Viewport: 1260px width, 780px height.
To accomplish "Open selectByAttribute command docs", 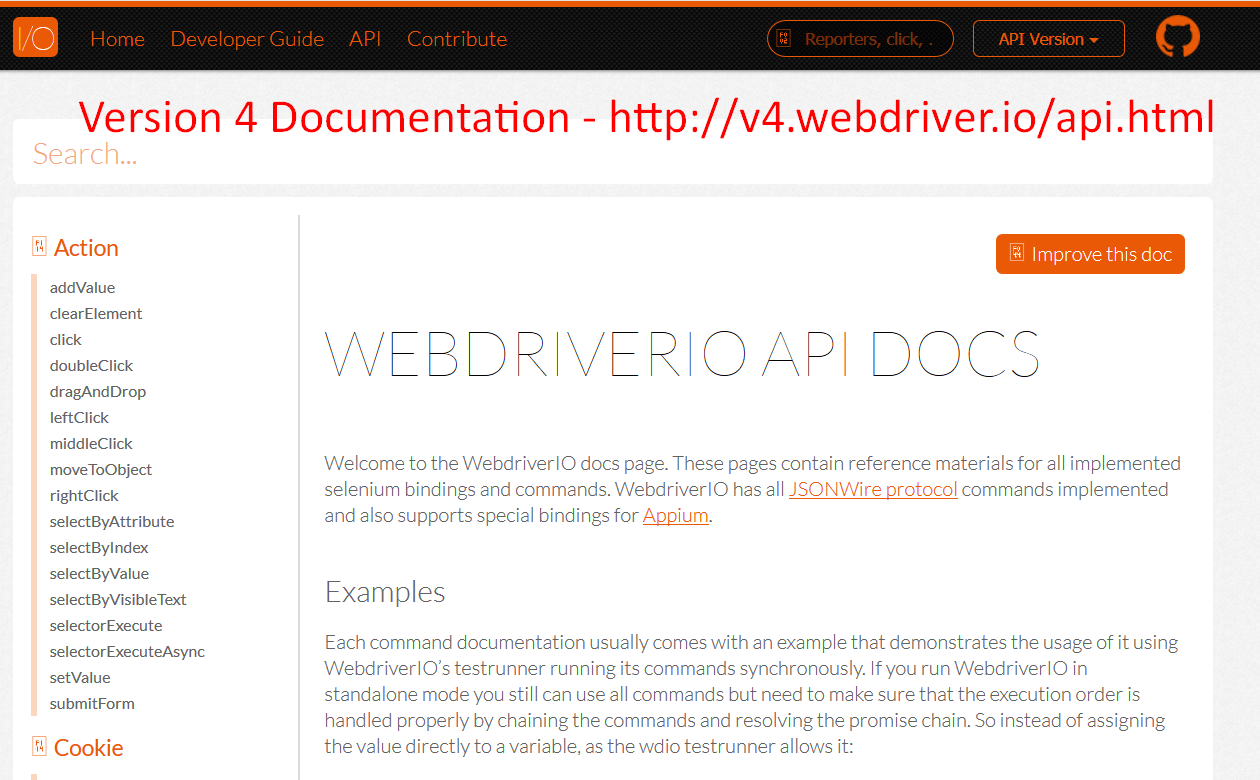I will coord(112,522).
